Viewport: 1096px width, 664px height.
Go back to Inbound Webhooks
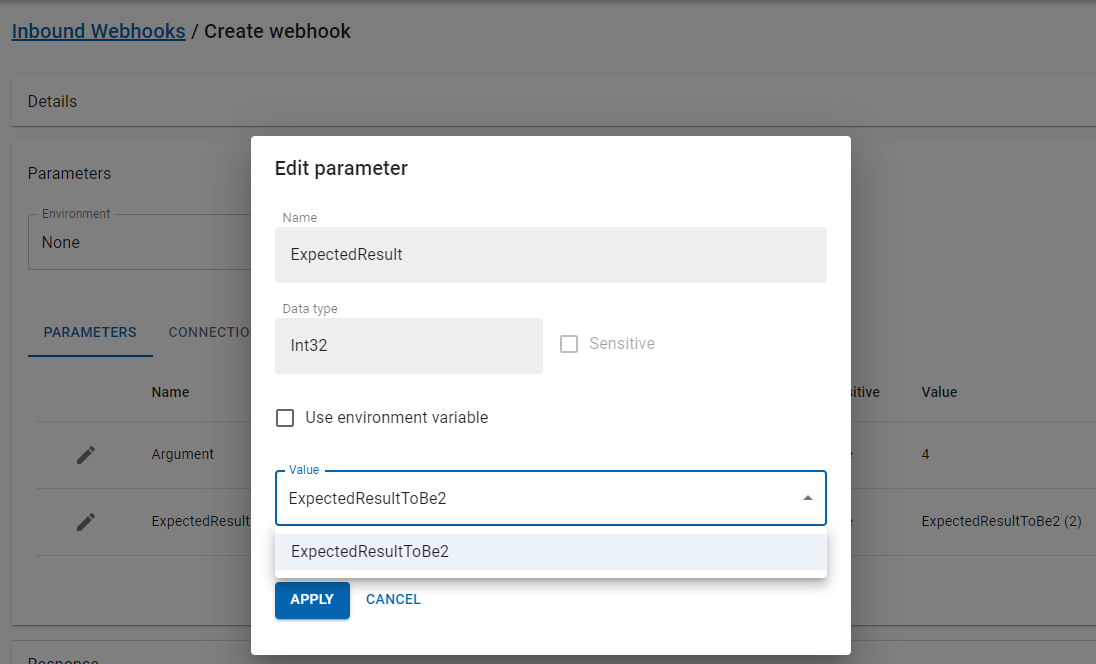click(x=98, y=31)
